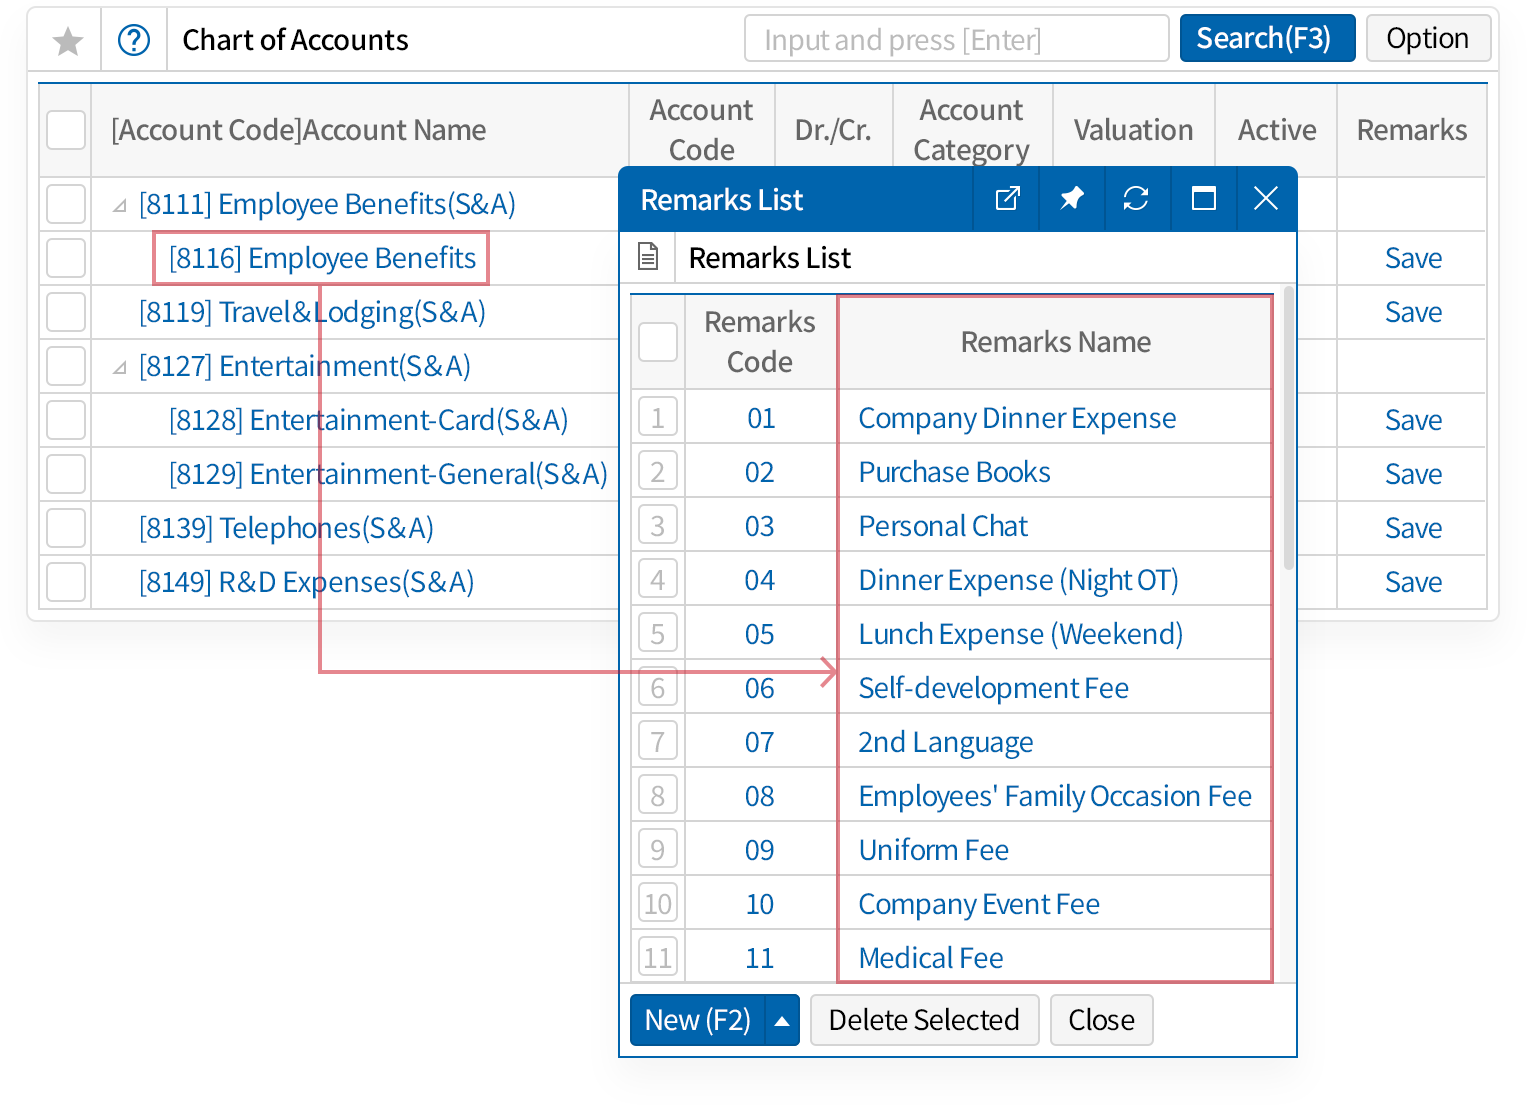This screenshot has height=1106, width=1528.
Task: Sort by Remarks Name column header
Action: pos(1055,342)
